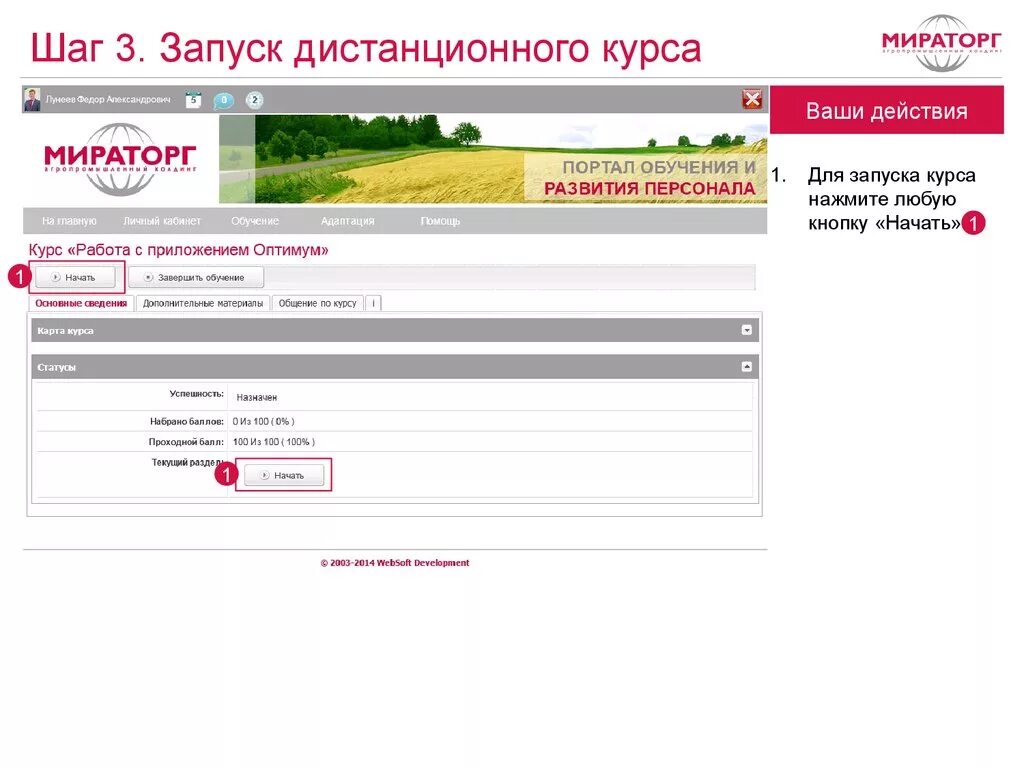Switch to Общение по курсу tab

pyautogui.click(x=317, y=303)
